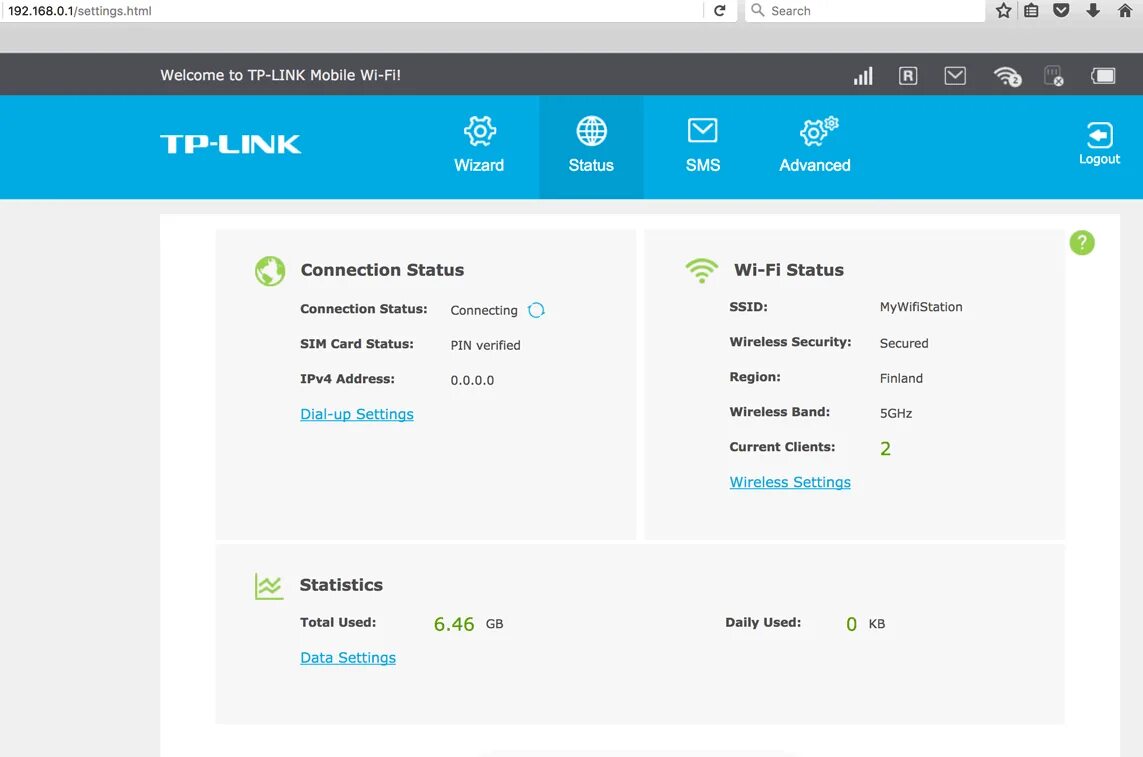The width and height of the screenshot is (1143, 757).
Task: Open the browser bookmarks list icon
Action: 1031,10
